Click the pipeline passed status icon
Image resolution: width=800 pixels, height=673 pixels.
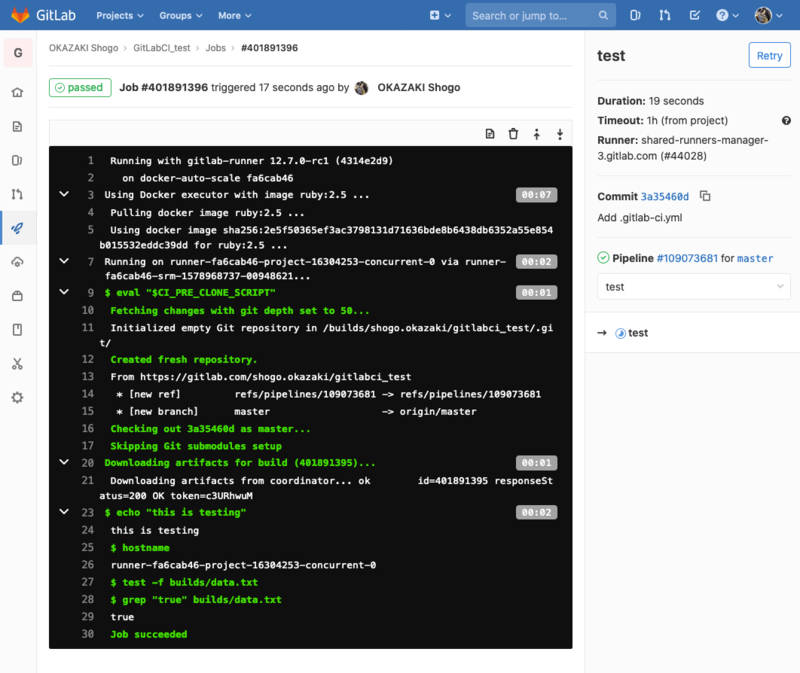click(x=603, y=258)
